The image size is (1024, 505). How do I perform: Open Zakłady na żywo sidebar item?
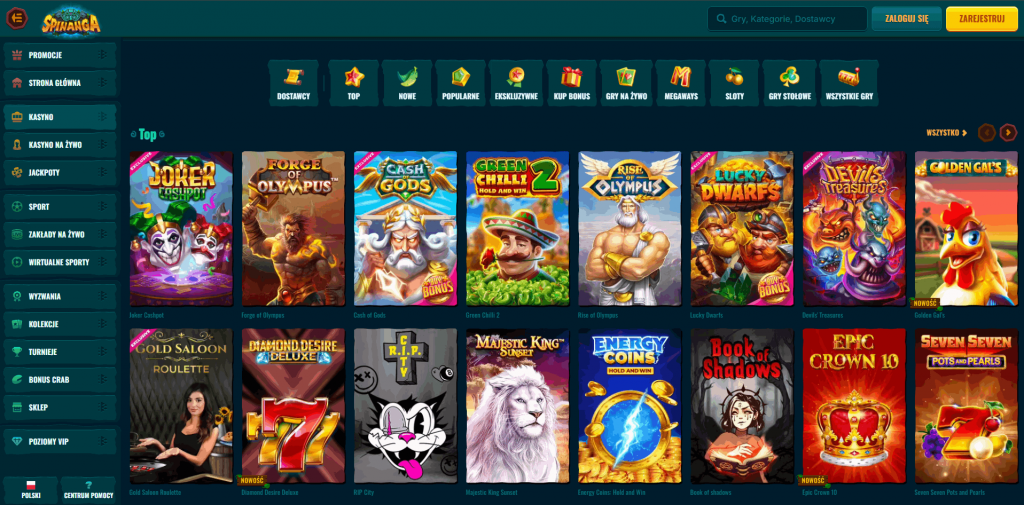(59, 234)
